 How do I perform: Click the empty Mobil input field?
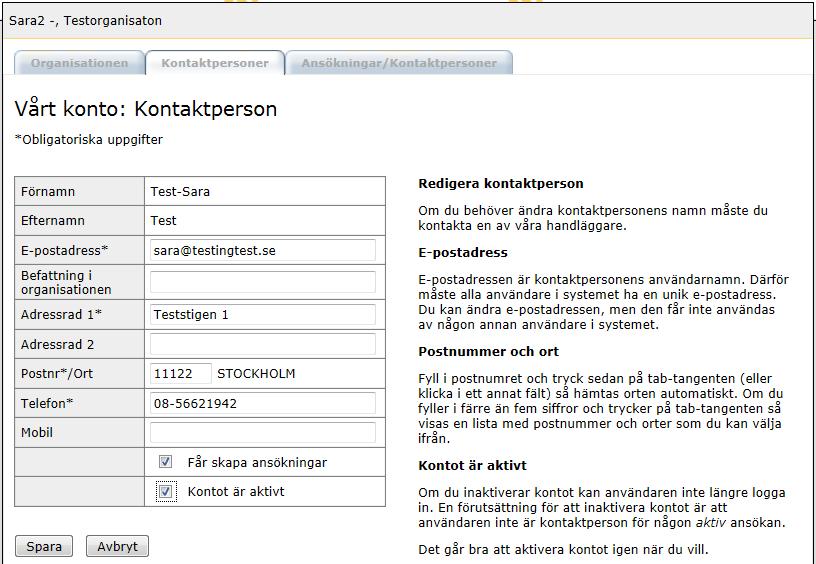point(263,432)
